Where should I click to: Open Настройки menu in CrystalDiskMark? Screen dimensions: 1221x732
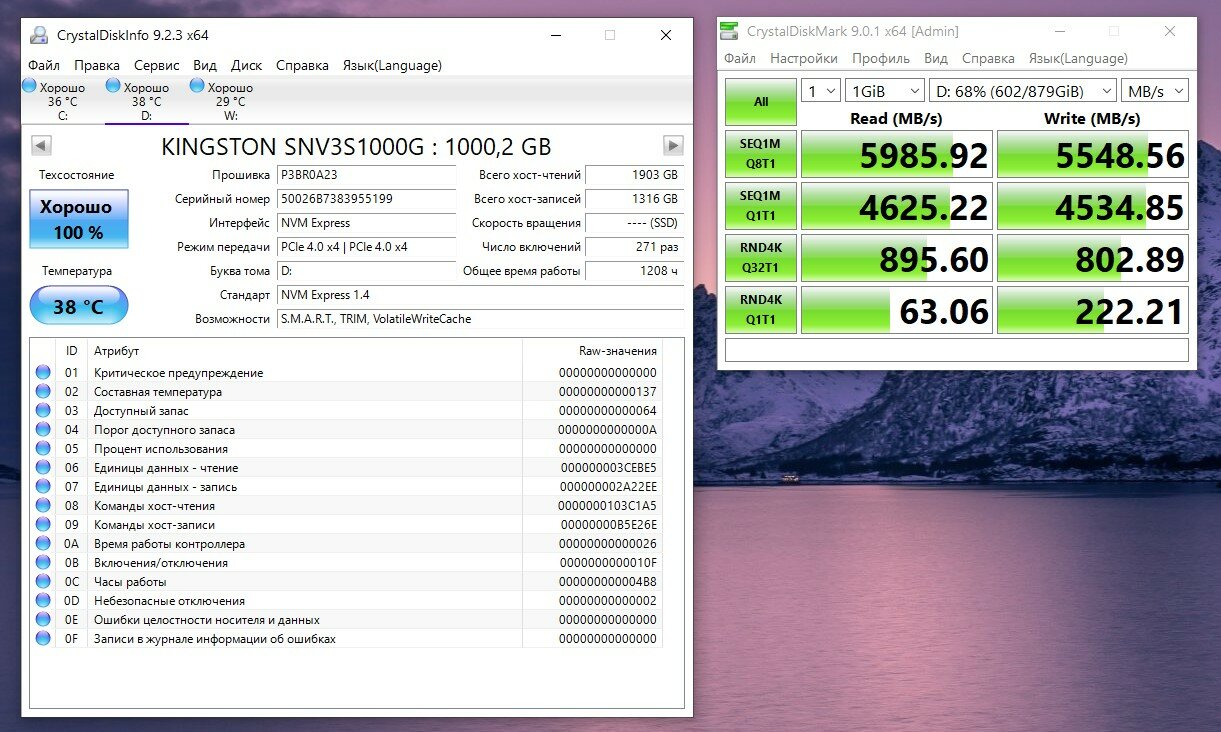click(x=804, y=58)
